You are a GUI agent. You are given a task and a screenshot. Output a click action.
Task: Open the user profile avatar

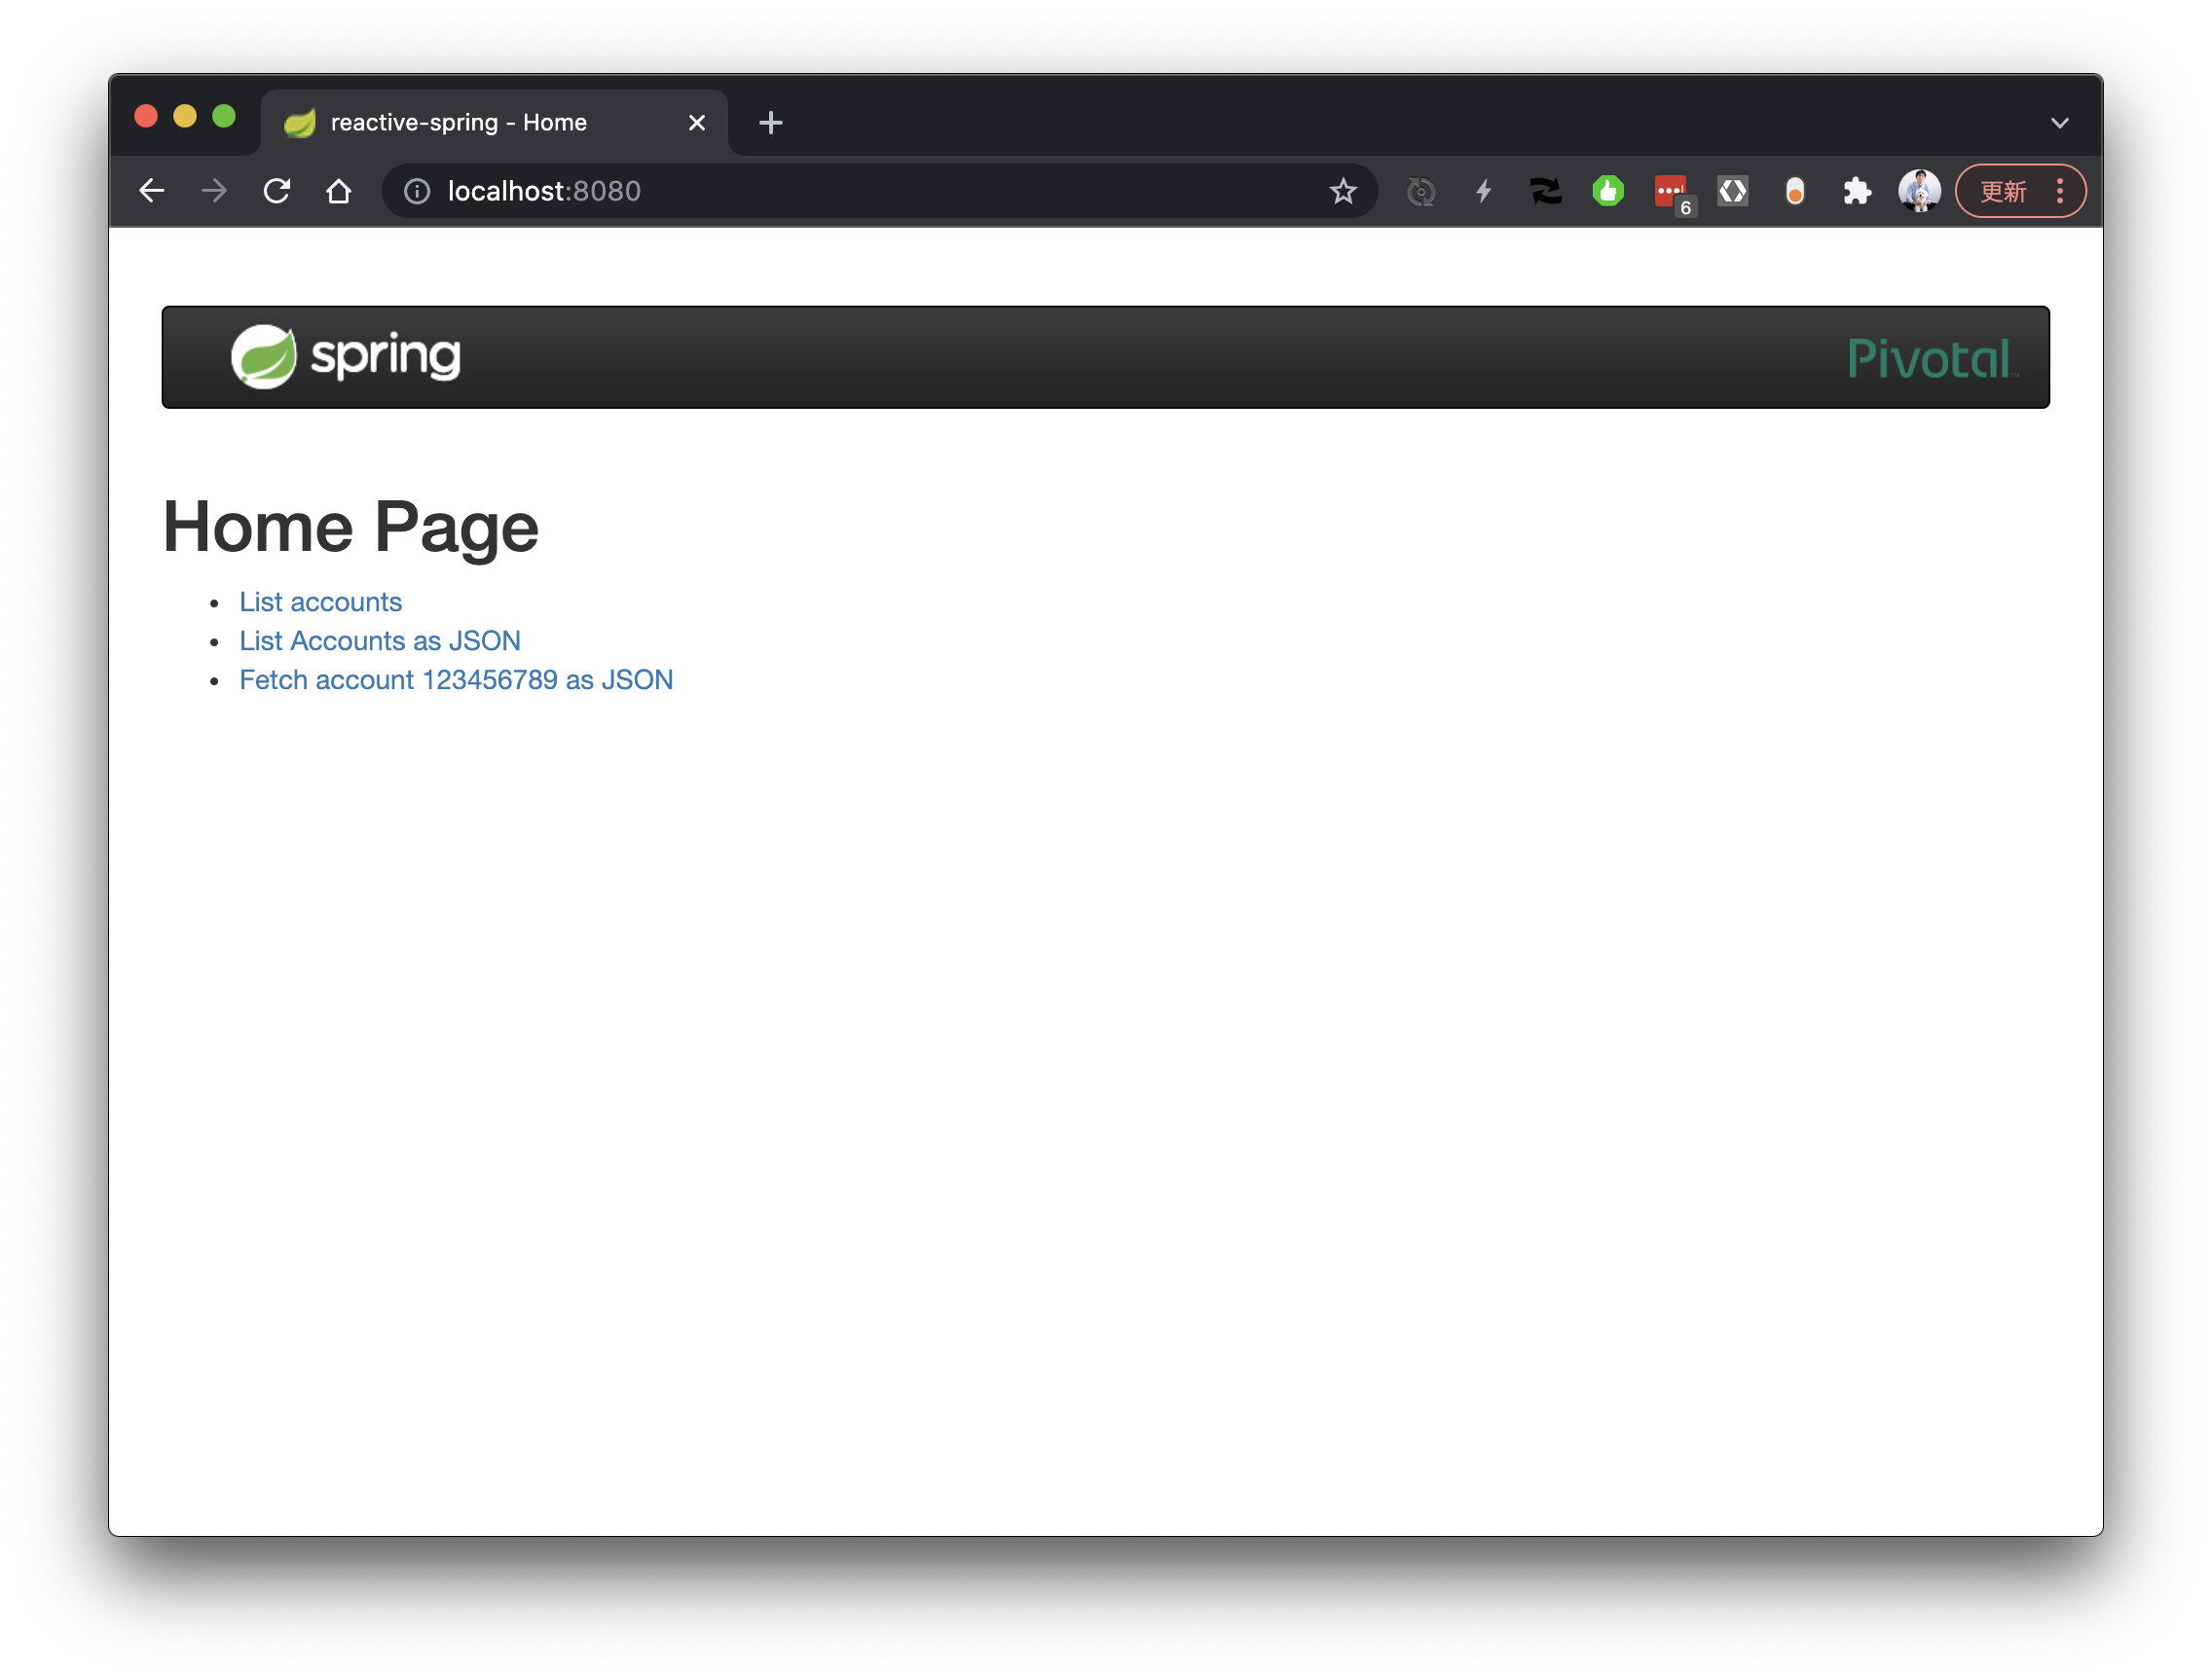click(x=1918, y=191)
